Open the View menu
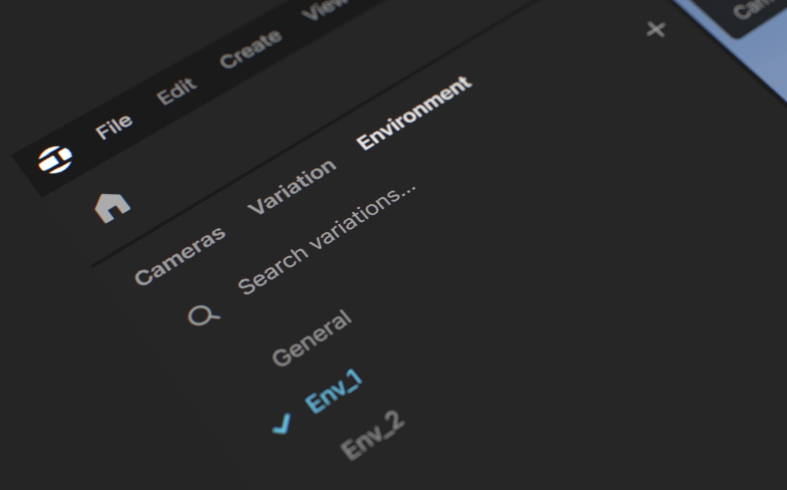 (x=325, y=9)
